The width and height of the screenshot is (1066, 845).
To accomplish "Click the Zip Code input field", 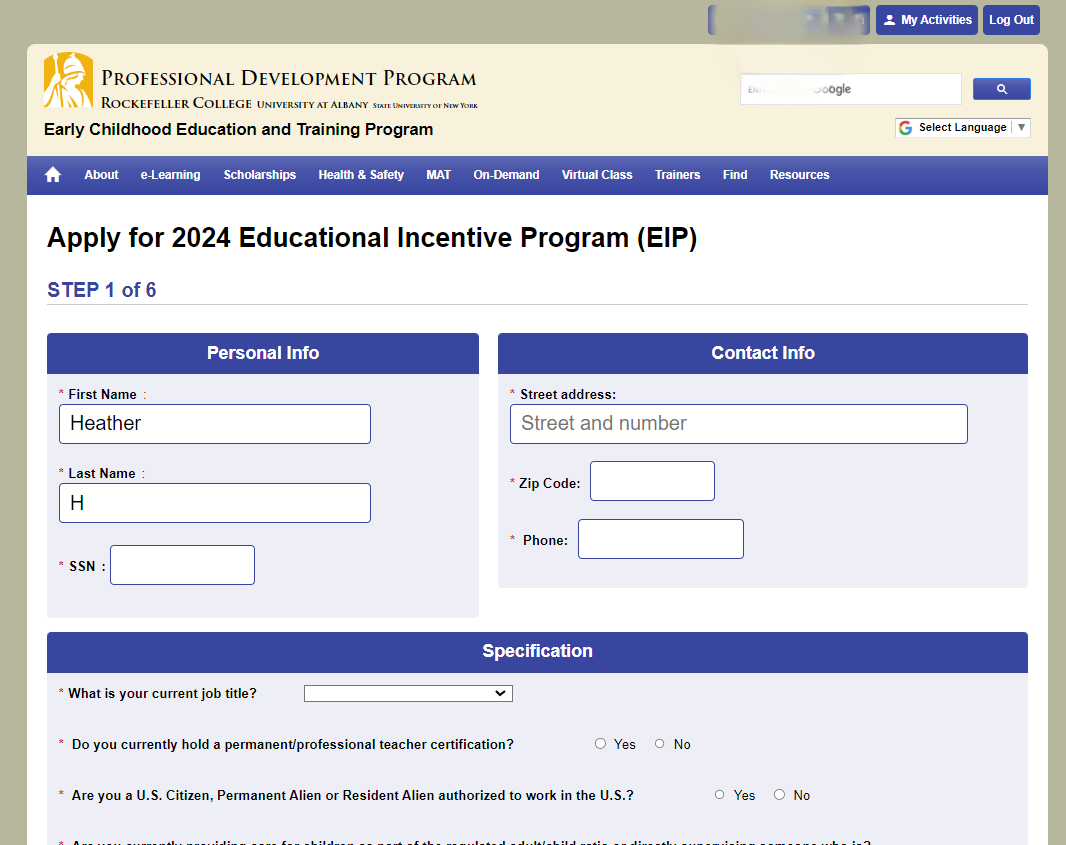I will 652,481.
